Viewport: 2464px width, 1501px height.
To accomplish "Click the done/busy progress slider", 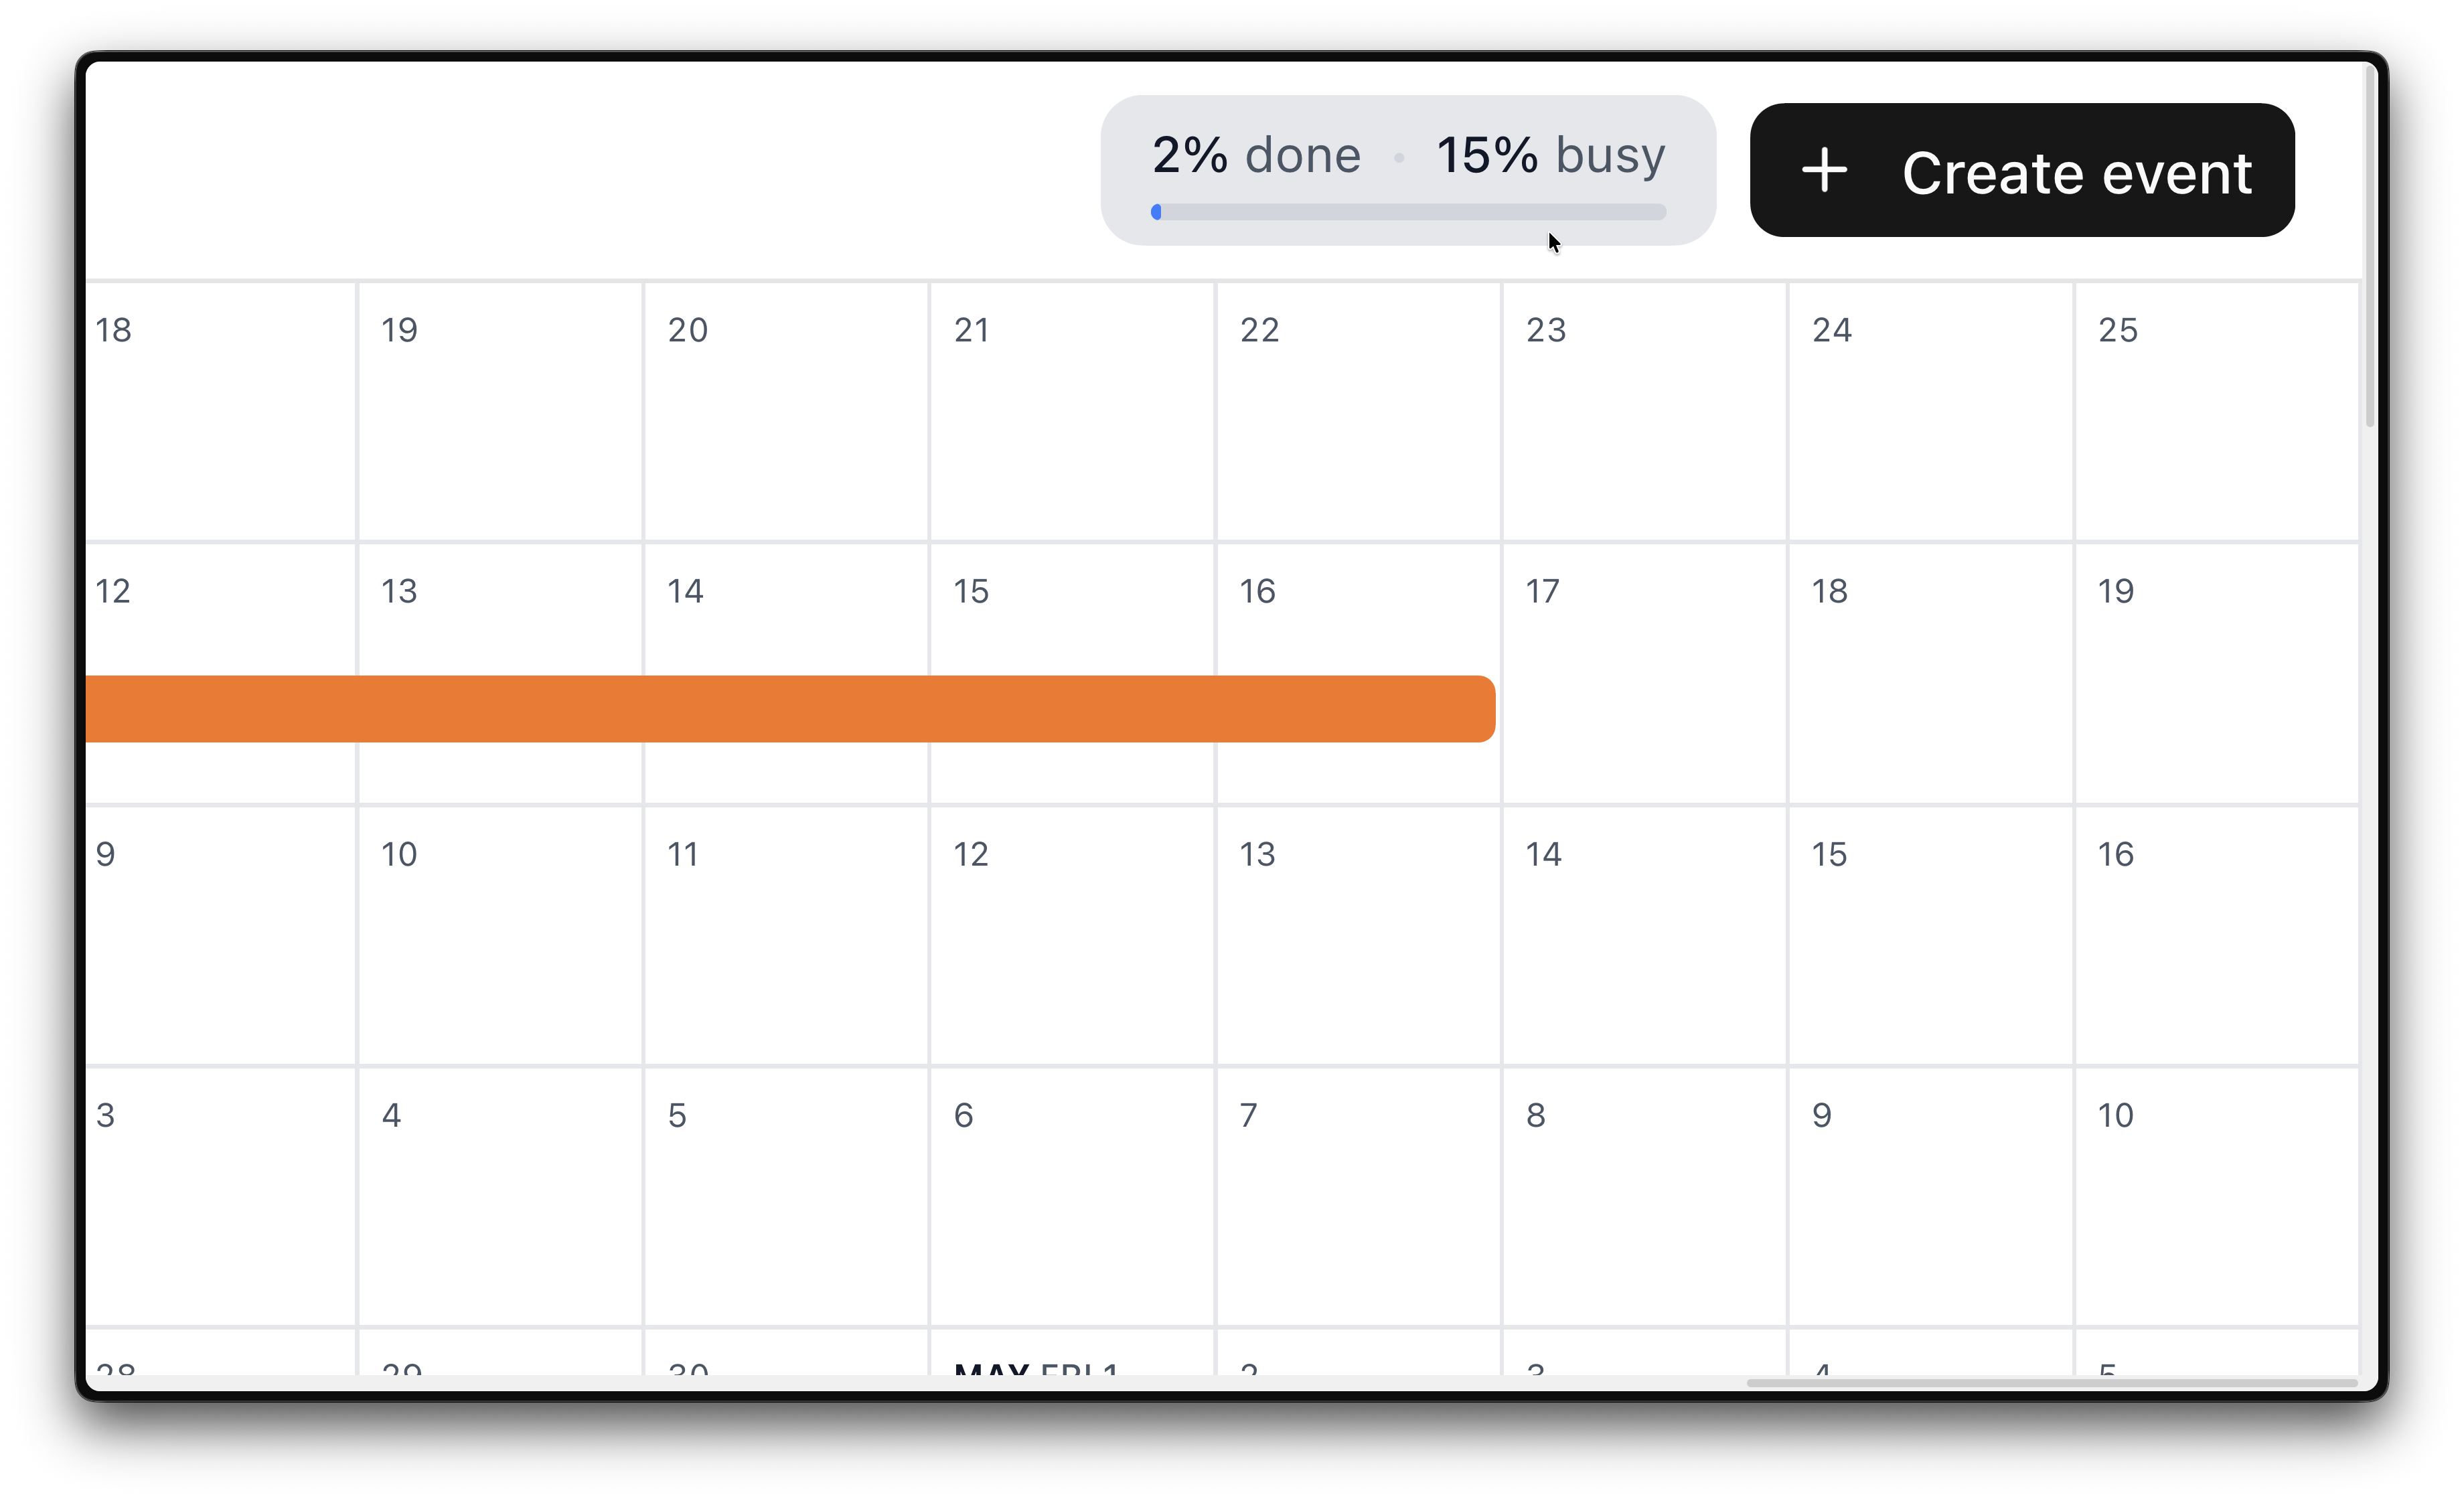I will pos(1410,212).
